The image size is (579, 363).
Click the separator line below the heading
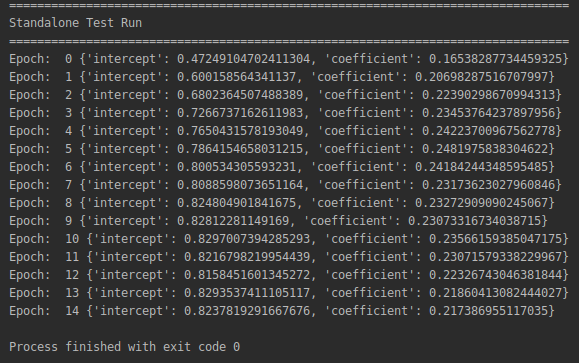coord(289,41)
